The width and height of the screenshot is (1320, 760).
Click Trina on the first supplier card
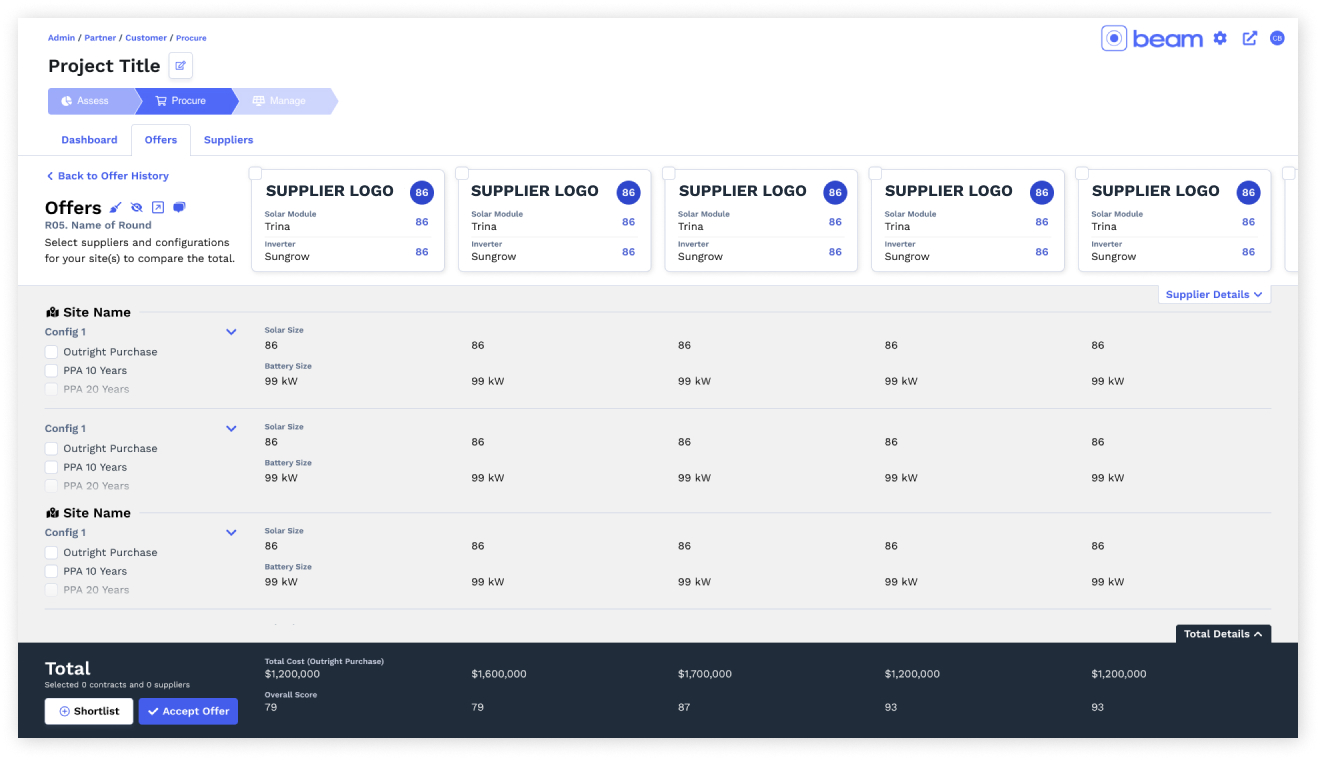(277, 227)
